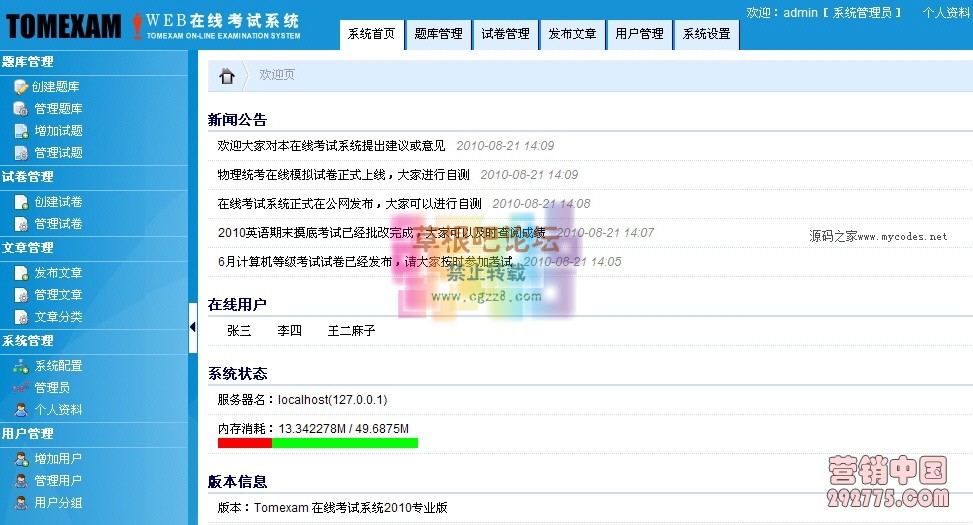This screenshot has width=973, height=525.
Task: Open 管理员 link in sidebar
Action: coord(52,388)
